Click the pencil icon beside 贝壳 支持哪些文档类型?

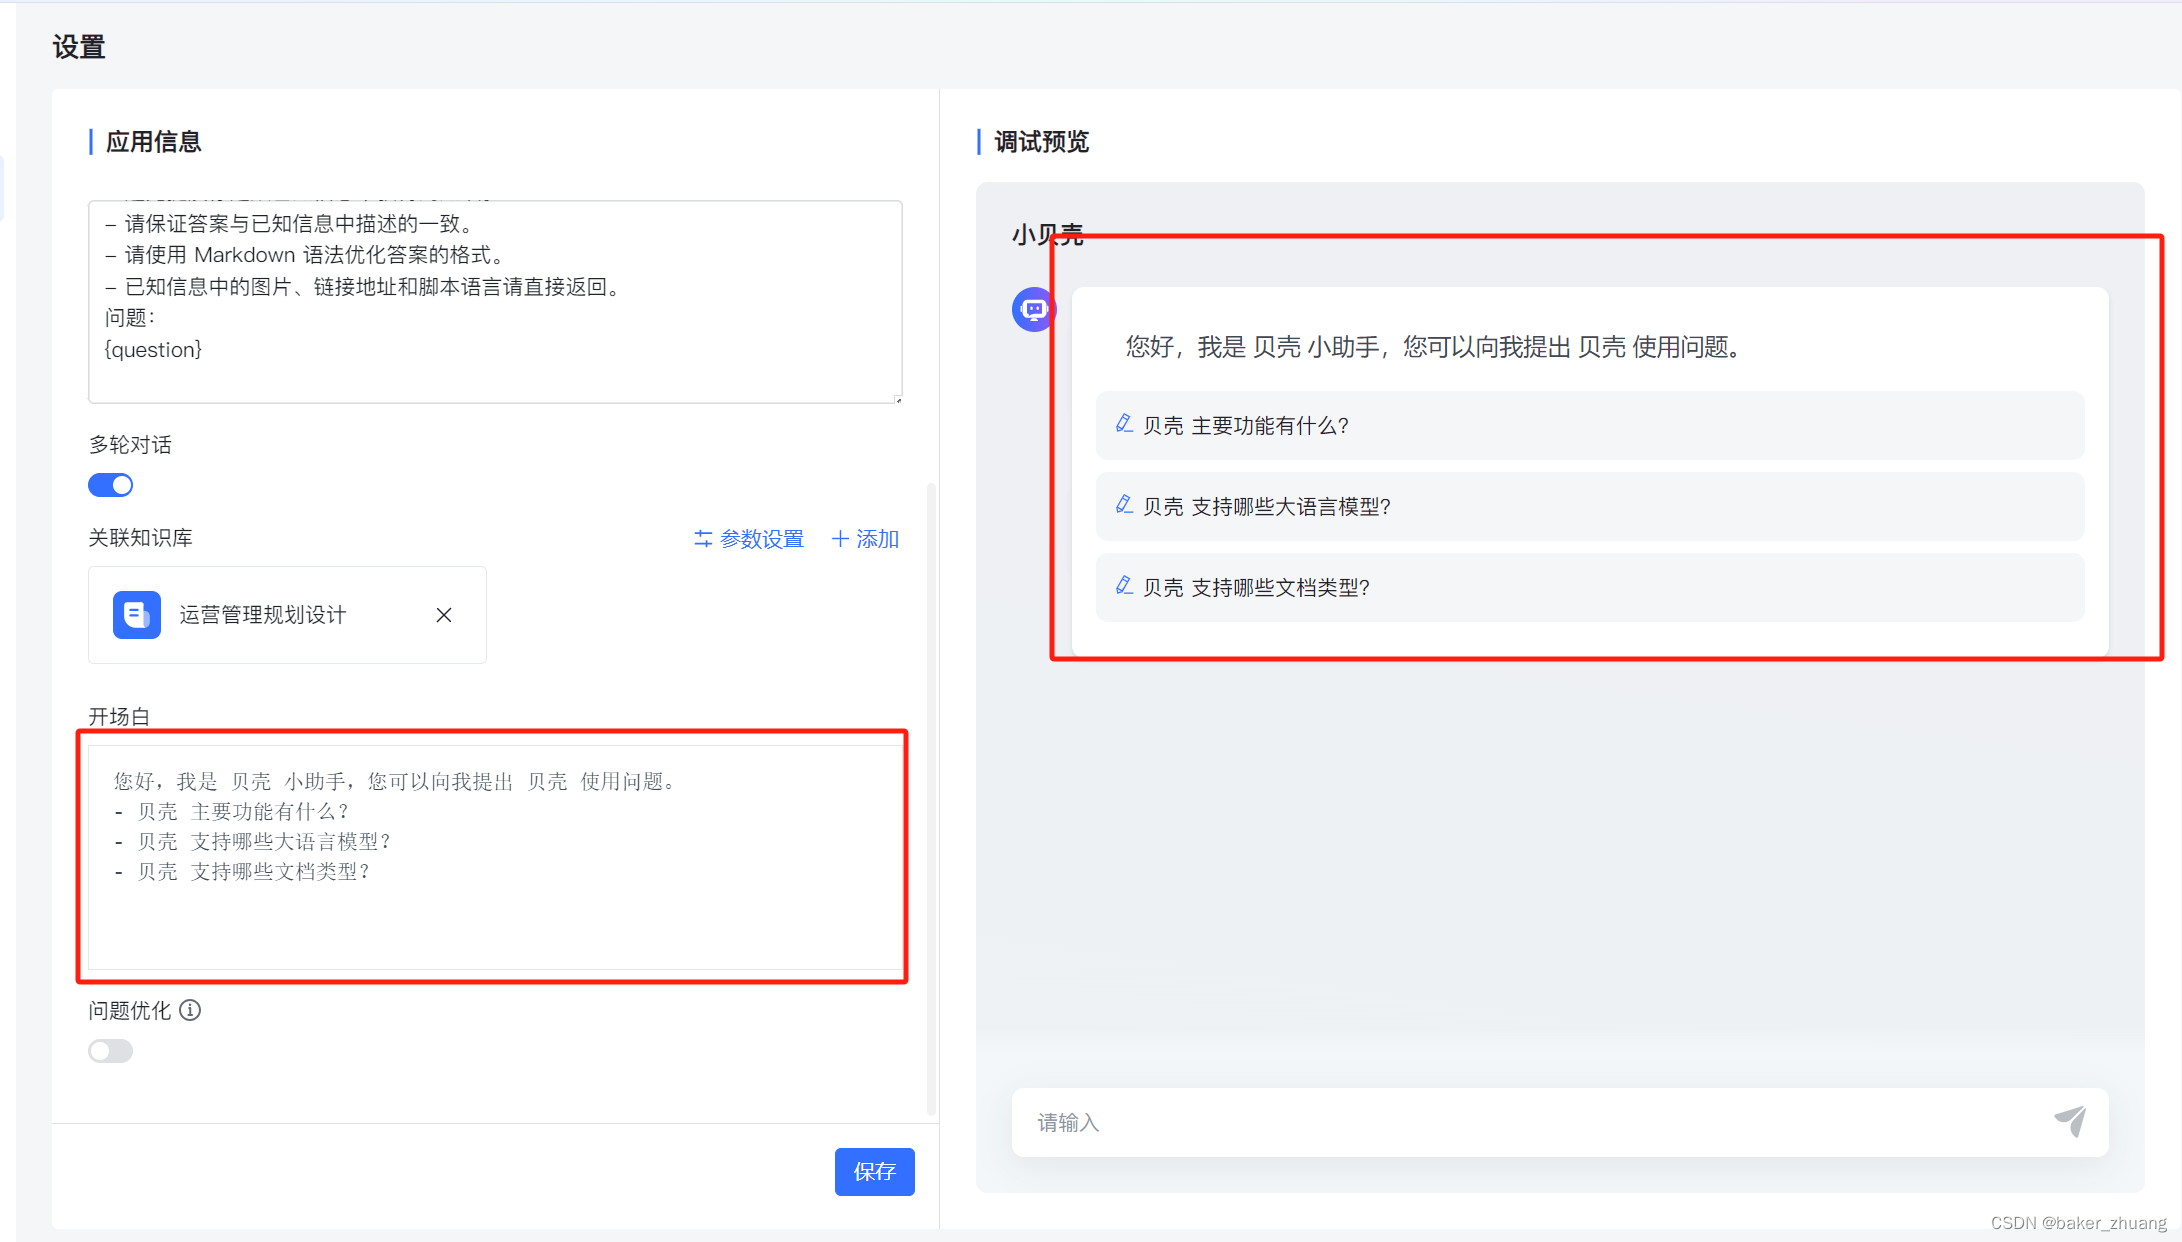pos(1124,587)
